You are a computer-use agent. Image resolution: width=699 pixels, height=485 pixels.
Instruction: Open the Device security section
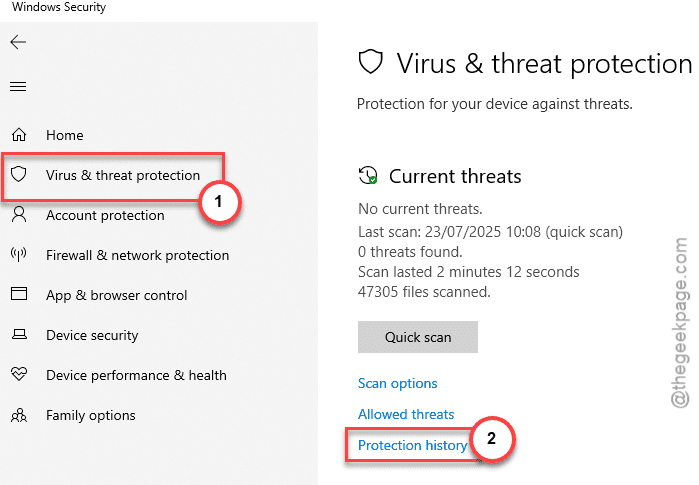click(x=92, y=335)
